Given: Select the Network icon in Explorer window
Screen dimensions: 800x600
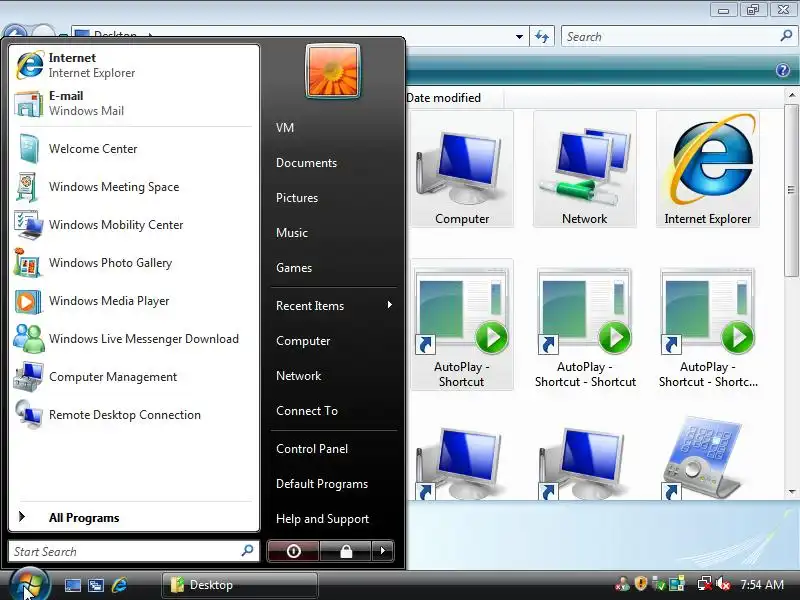Looking at the screenshot, I should click(585, 169).
